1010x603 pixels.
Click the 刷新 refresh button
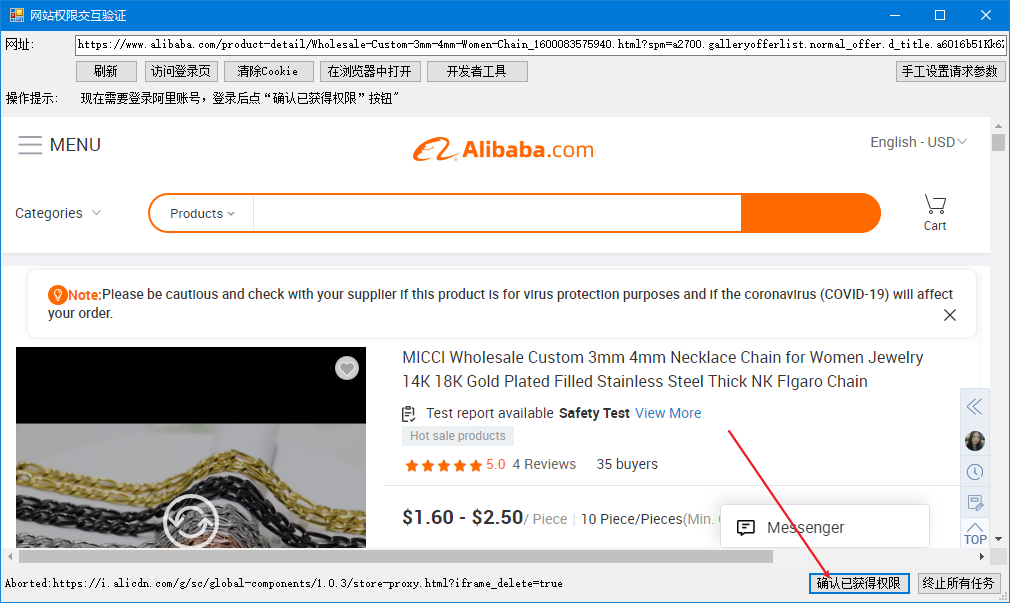(106, 72)
